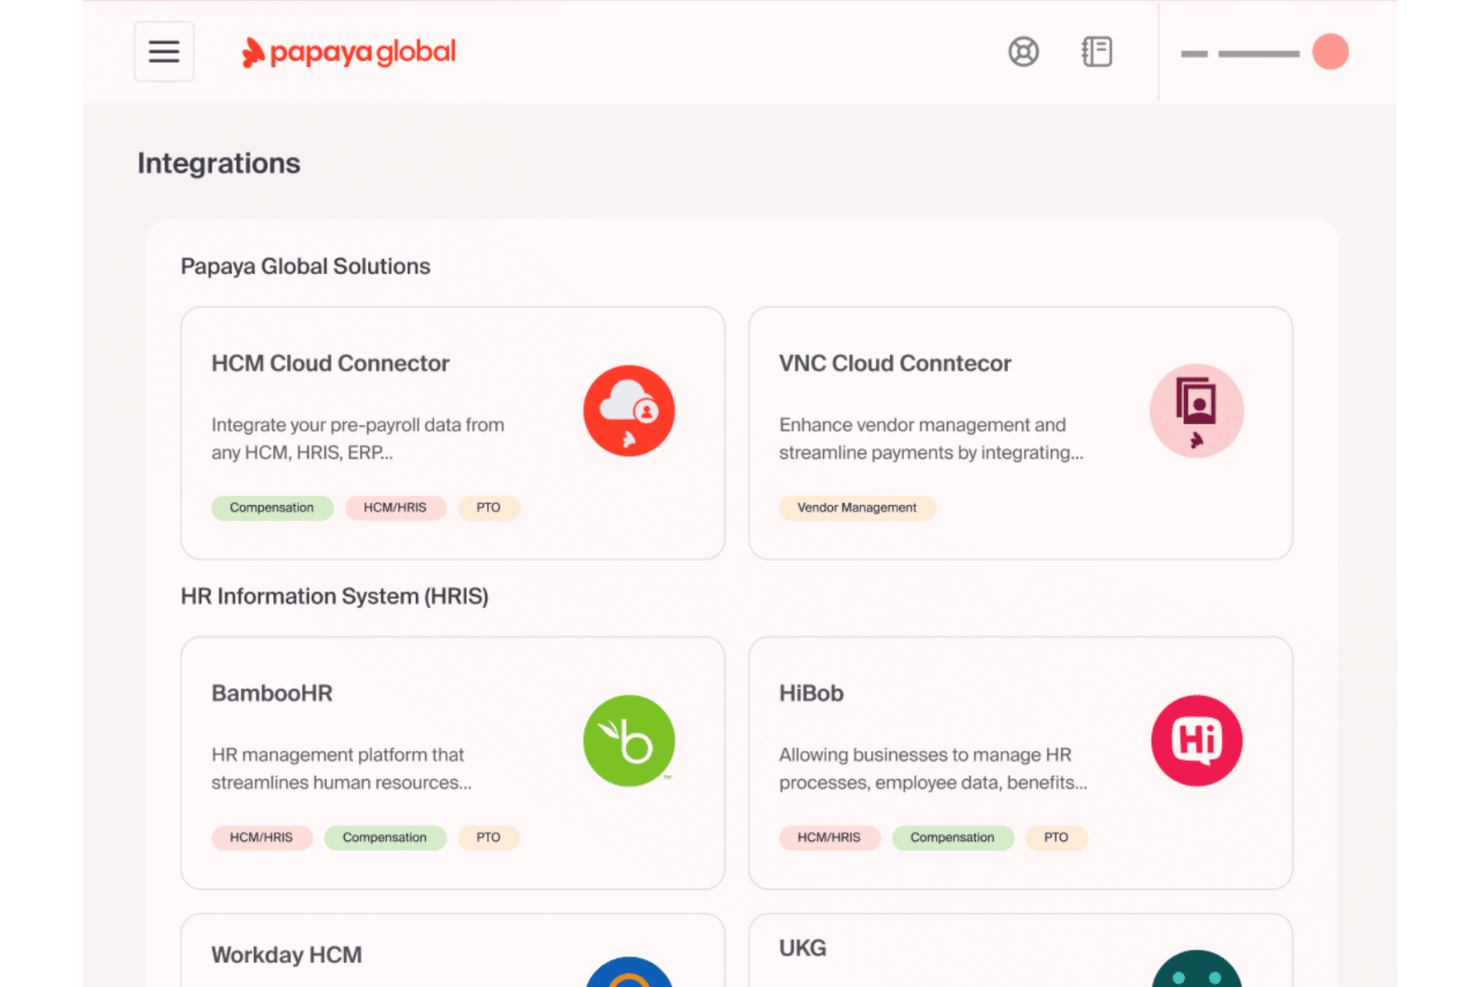Click the Workday HCM blue logo
Viewport: 1480px width, 987px height.
click(629, 972)
